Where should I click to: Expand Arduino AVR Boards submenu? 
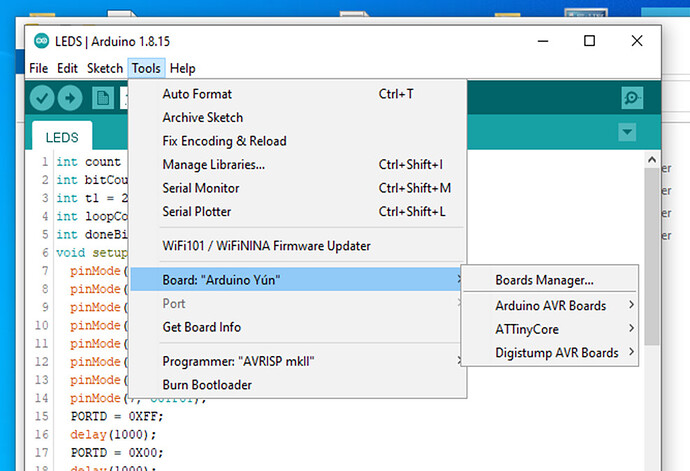coord(550,305)
